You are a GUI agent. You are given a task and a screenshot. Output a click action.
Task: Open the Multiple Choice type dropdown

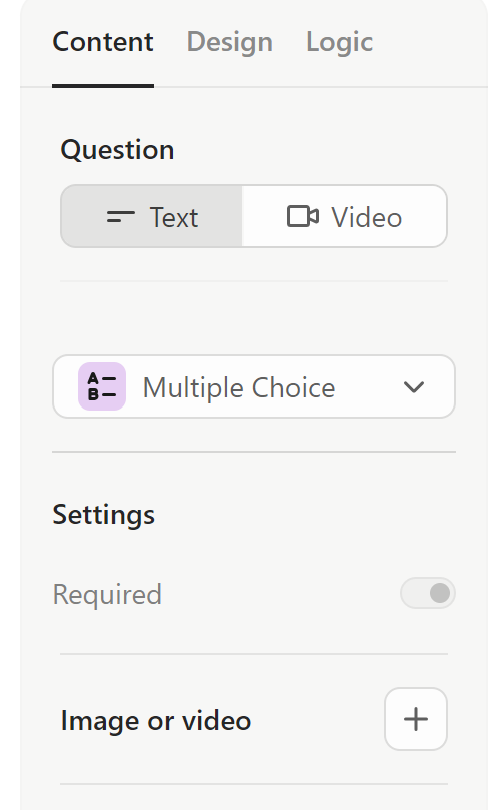(254, 386)
